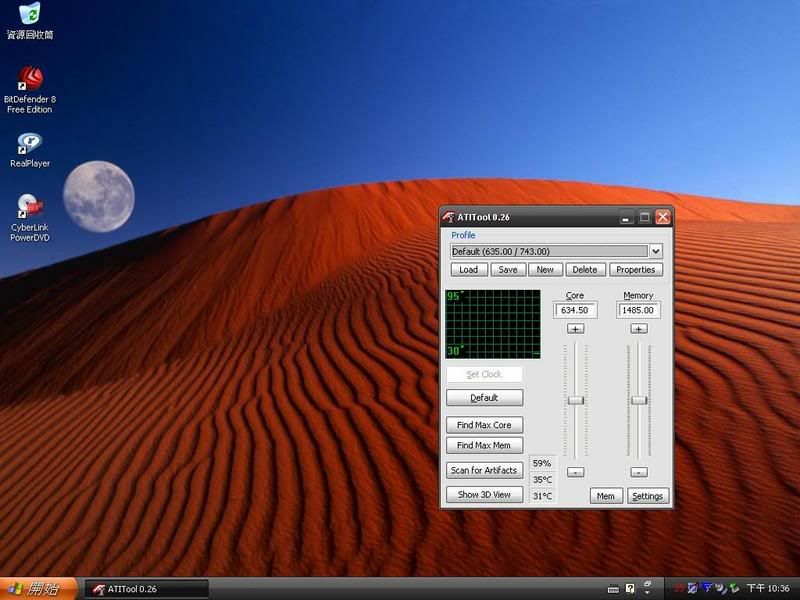This screenshot has width=800, height=600.
Task: Open the profile Properties button
Action: 635,269
